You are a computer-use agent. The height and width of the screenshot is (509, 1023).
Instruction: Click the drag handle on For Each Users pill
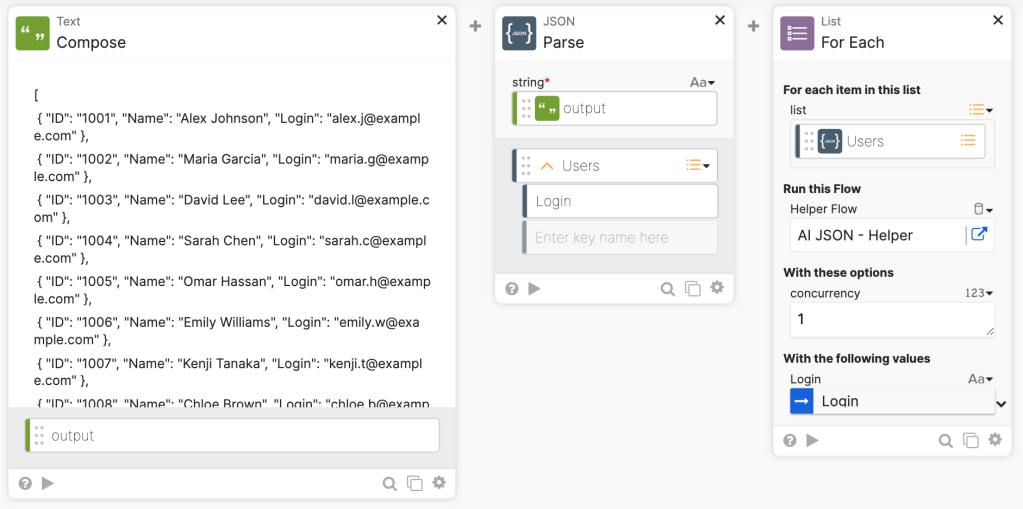(809, 141)
